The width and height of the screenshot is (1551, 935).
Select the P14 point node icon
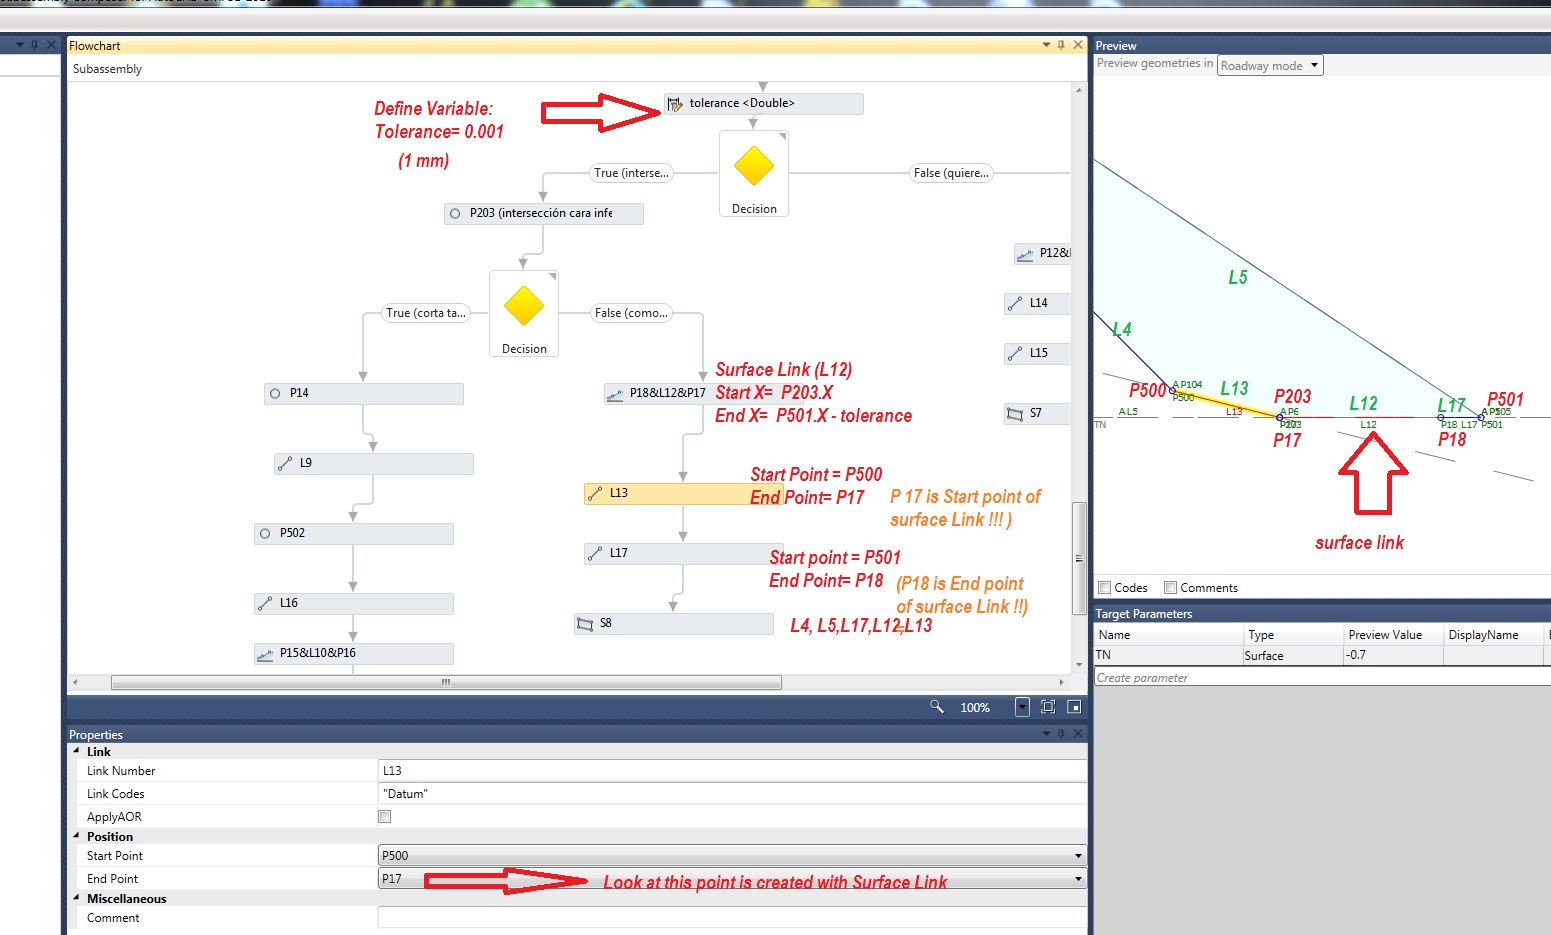[x=275, y=394]
